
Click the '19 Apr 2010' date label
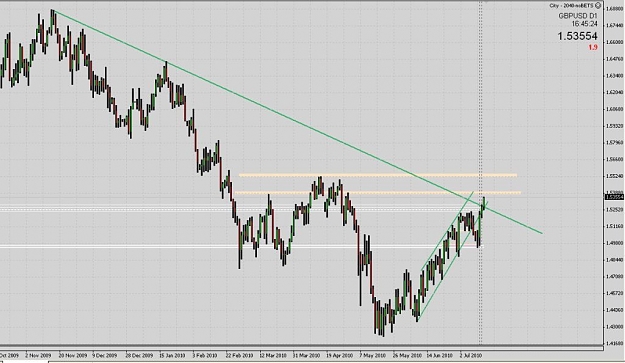pos(340,355)
